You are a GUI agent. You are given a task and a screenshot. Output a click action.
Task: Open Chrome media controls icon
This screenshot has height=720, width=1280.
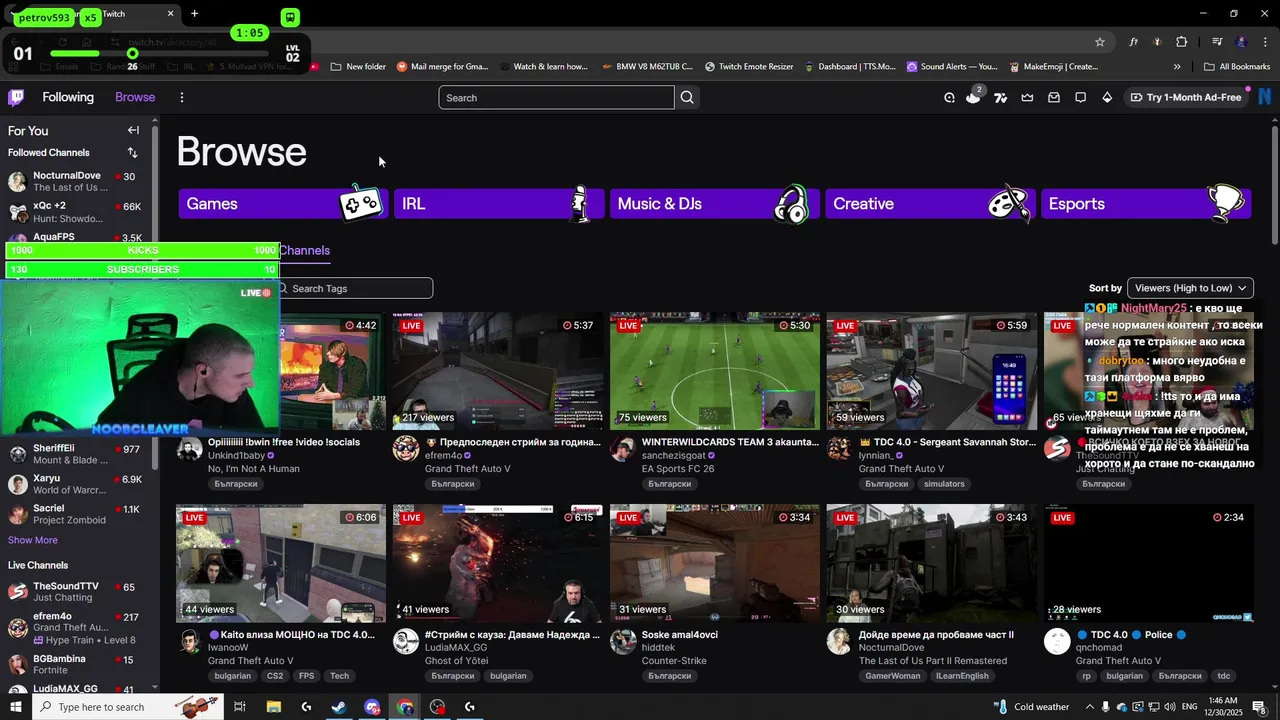[1217, 42]
